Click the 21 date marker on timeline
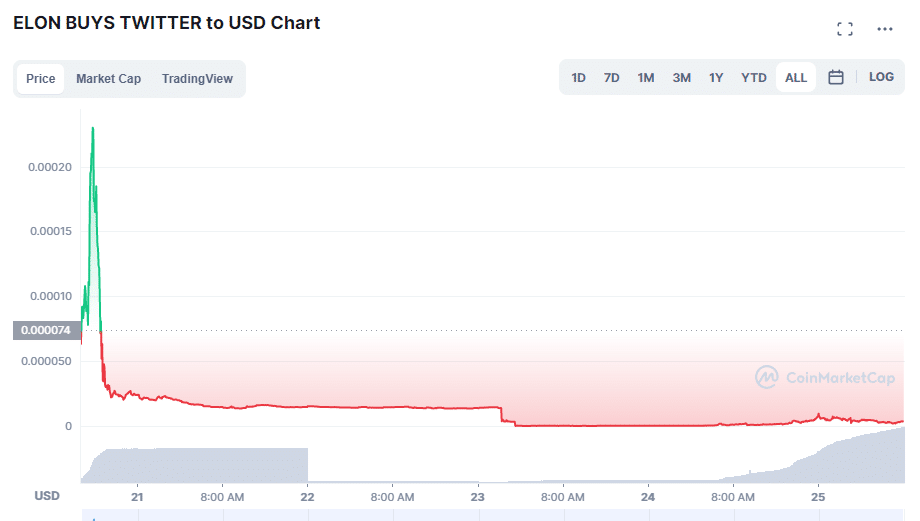 [138, 496]
